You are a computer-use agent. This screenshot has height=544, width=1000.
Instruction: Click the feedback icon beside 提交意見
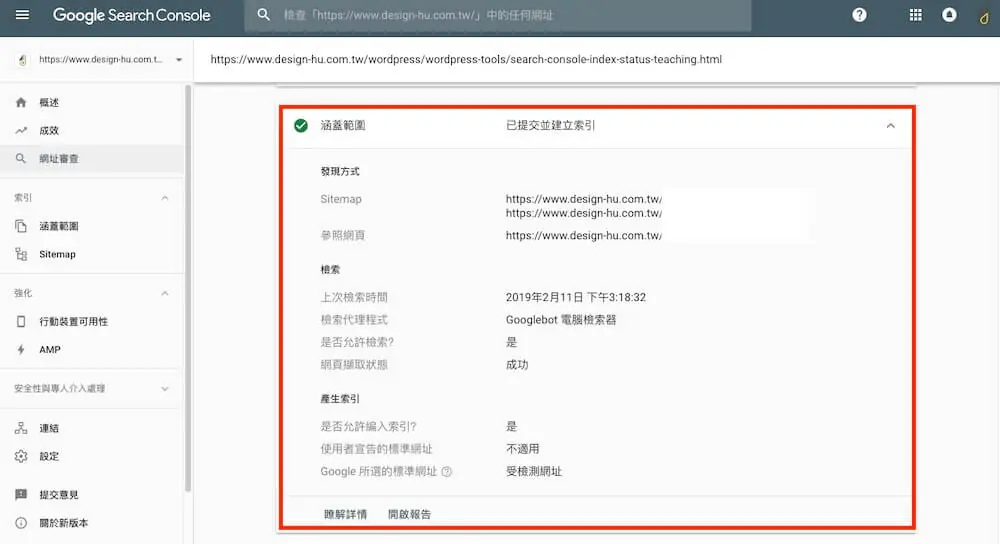click(x=21, y=494)
